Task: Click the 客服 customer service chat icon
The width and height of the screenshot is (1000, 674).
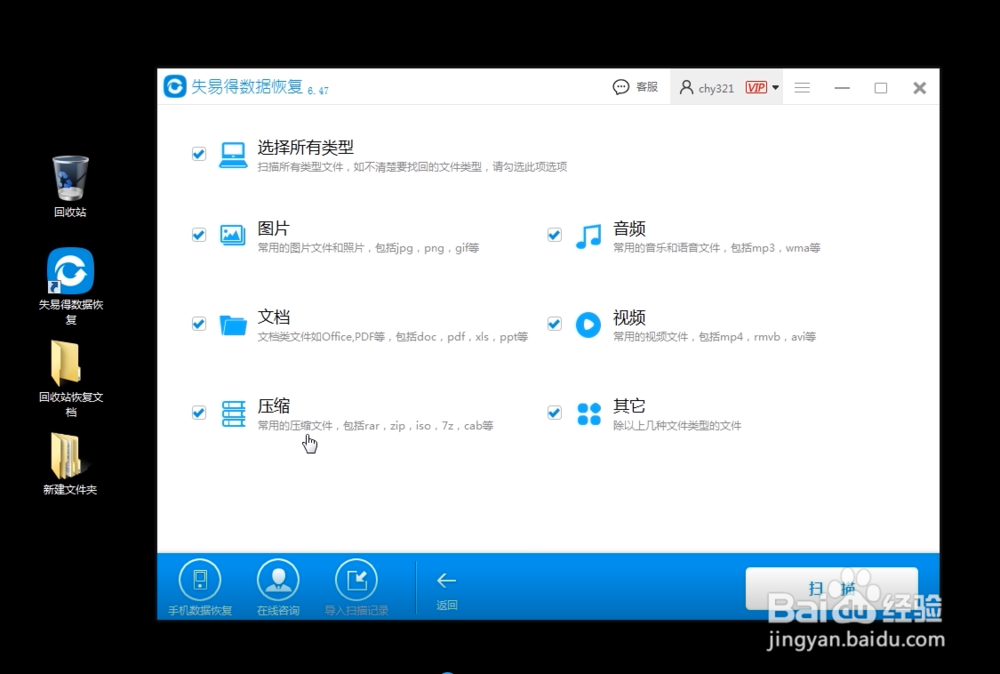Action: point(621,87)
